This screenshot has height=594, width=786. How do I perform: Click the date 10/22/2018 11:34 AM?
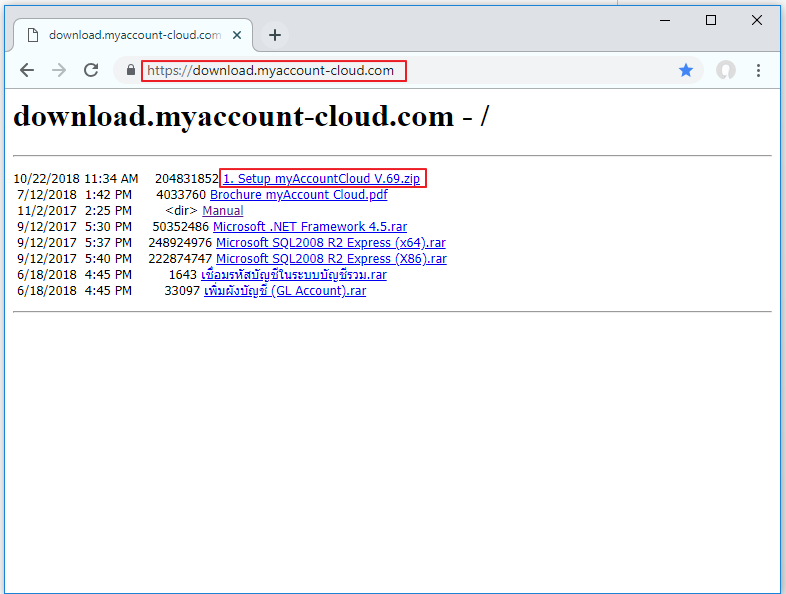click(76, 178)
